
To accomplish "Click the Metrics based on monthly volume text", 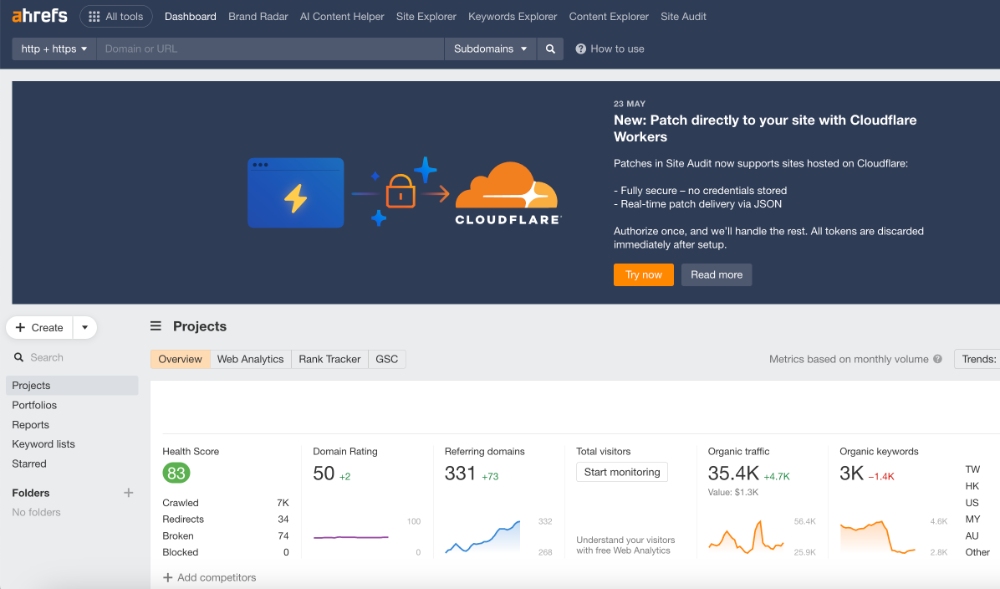I will click(848, 359).
